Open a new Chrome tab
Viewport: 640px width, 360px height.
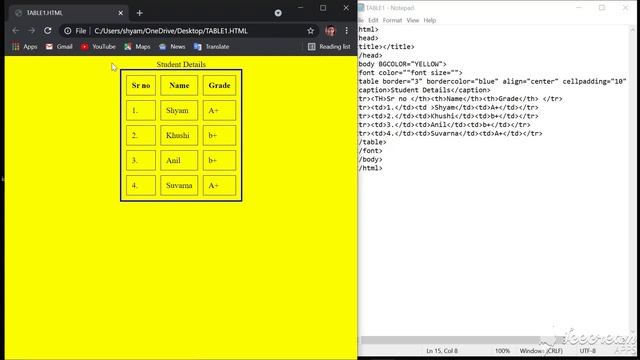[140, 13]
